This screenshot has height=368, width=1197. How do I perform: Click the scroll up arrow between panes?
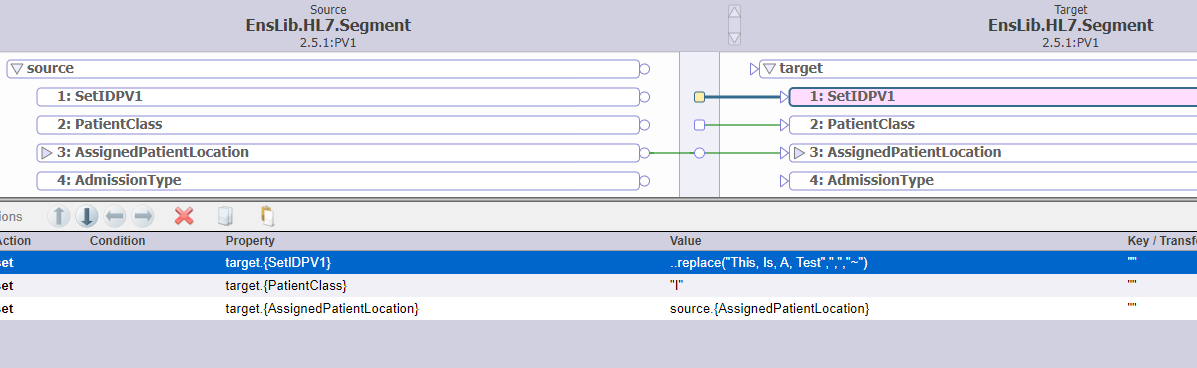pos(734,11)
